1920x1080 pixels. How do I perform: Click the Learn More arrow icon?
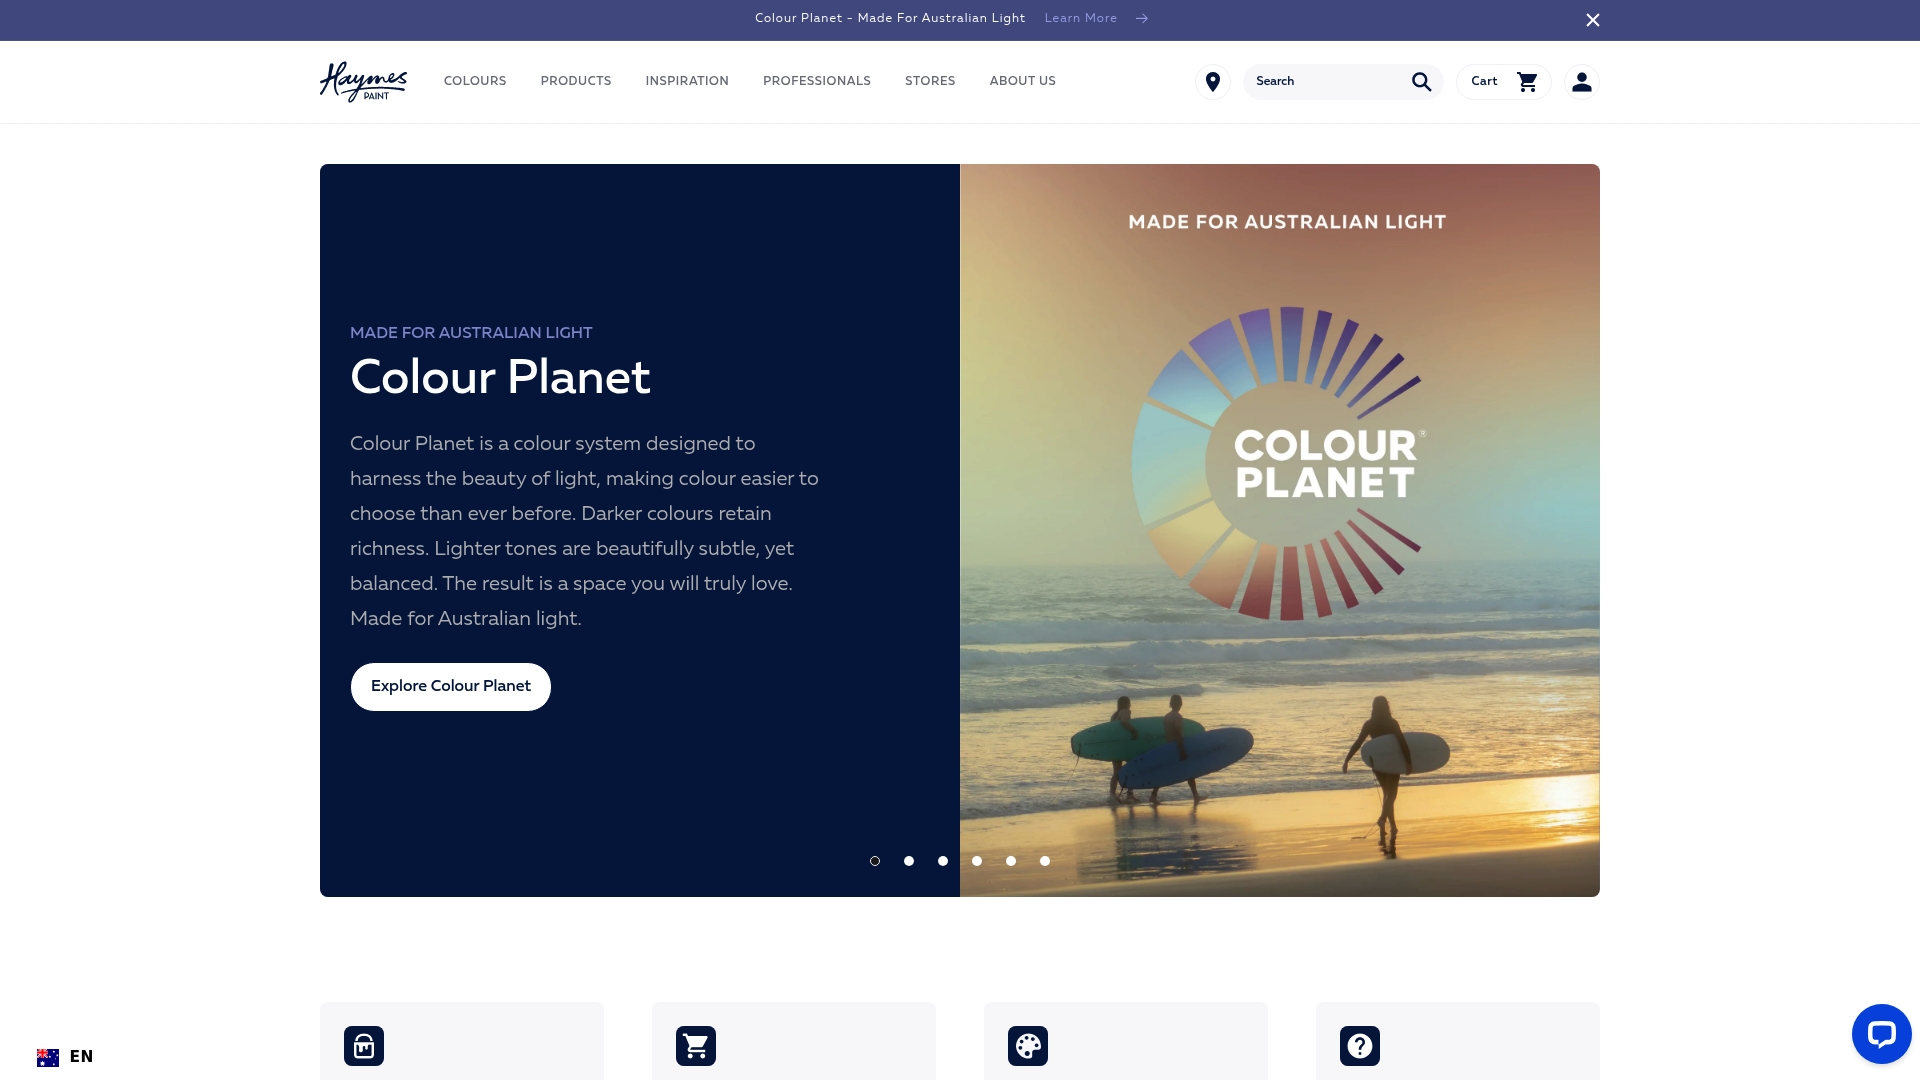point(1142,19)
